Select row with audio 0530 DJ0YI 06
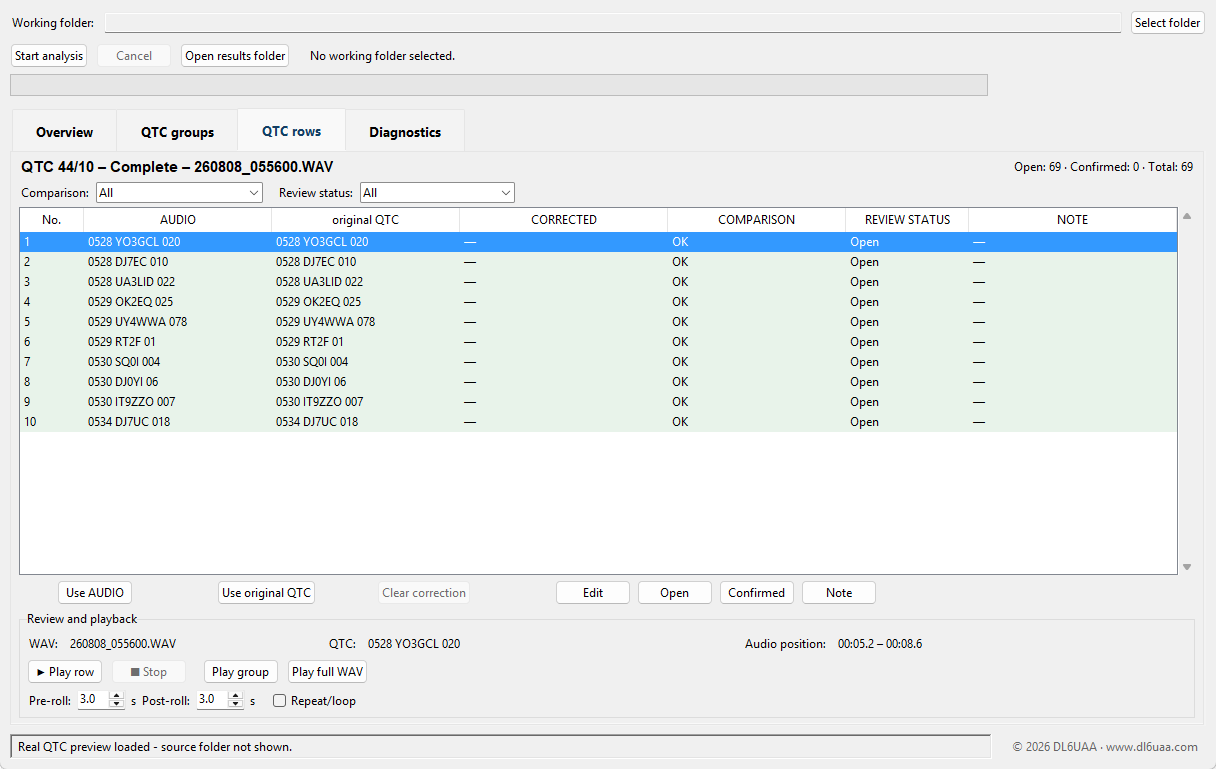This screenshot has width=1216, height=769. (x=598, y=382)
